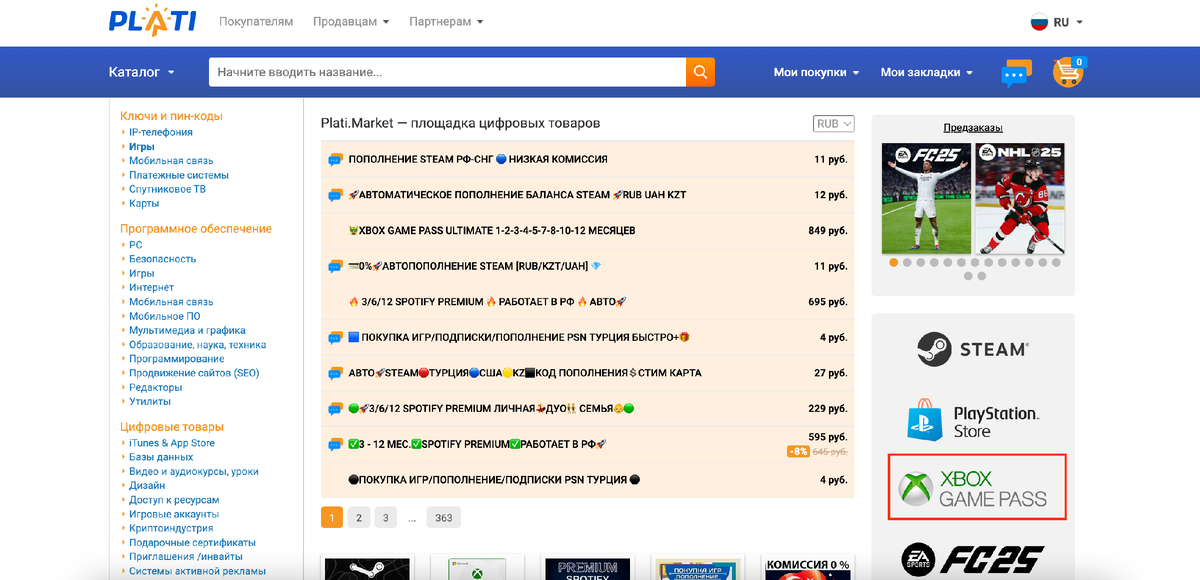Open the NHL25 preorder thumbnail

[1019, 199]
